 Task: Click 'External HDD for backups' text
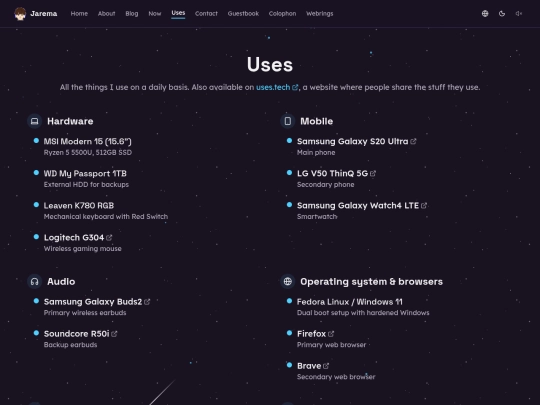[x=86, y=185]
